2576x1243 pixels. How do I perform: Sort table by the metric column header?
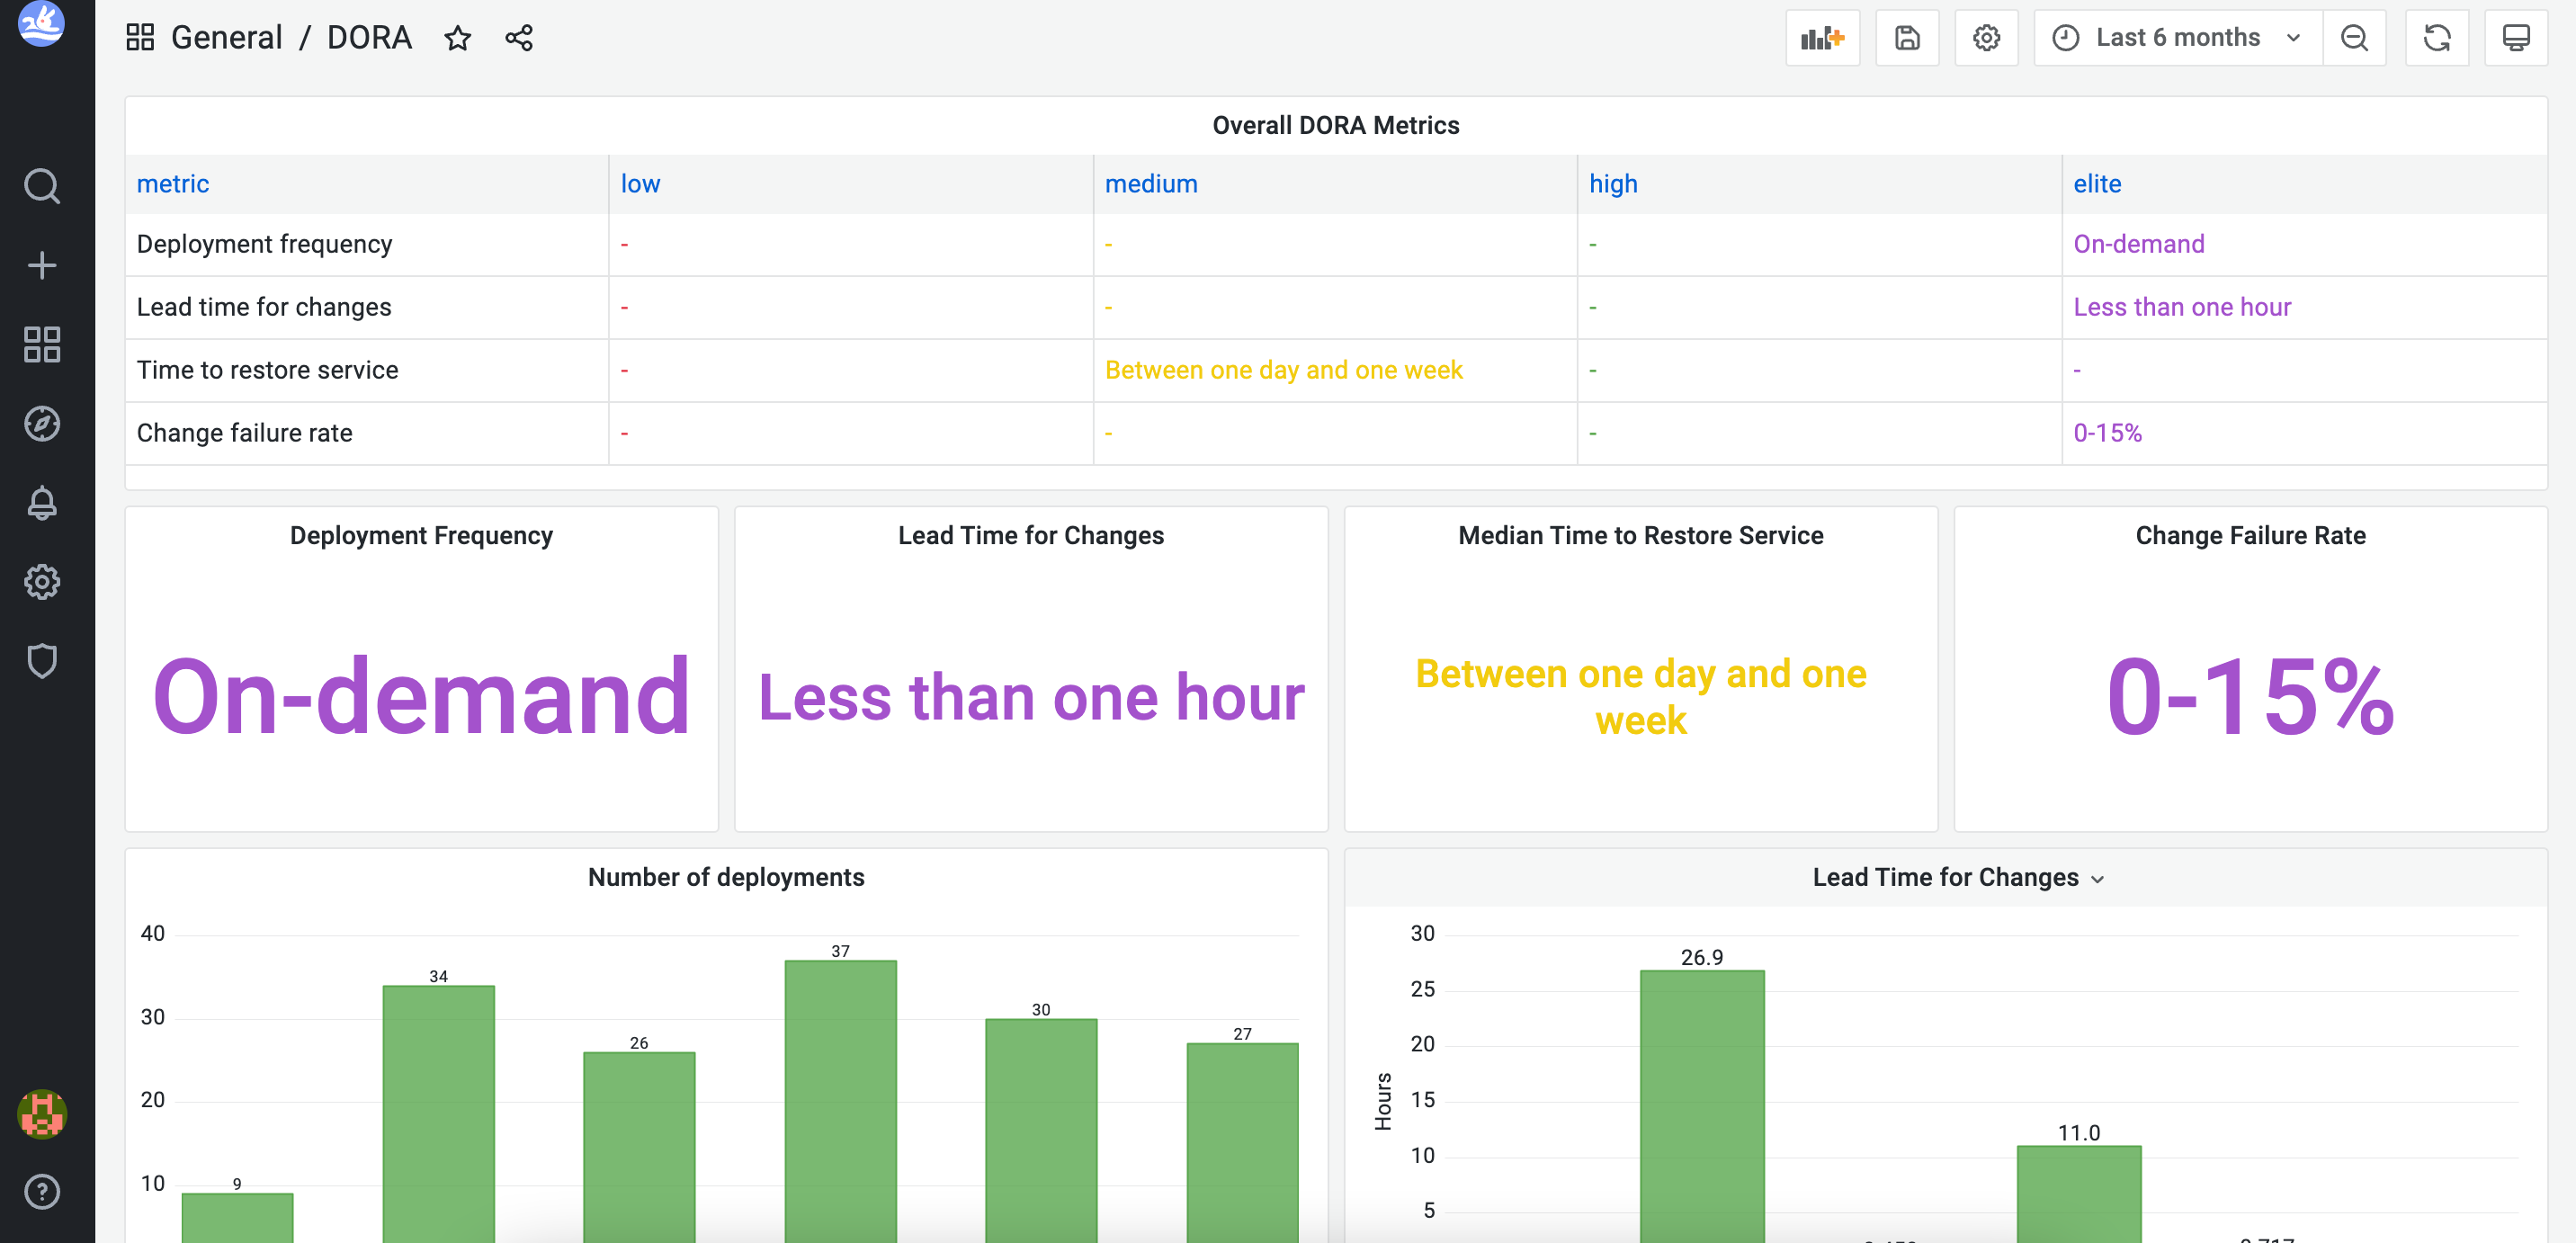[172, 184]
